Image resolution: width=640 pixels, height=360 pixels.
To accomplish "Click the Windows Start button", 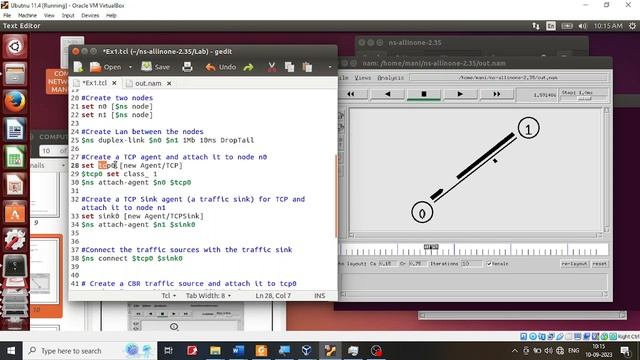I will tap(11, 351).
